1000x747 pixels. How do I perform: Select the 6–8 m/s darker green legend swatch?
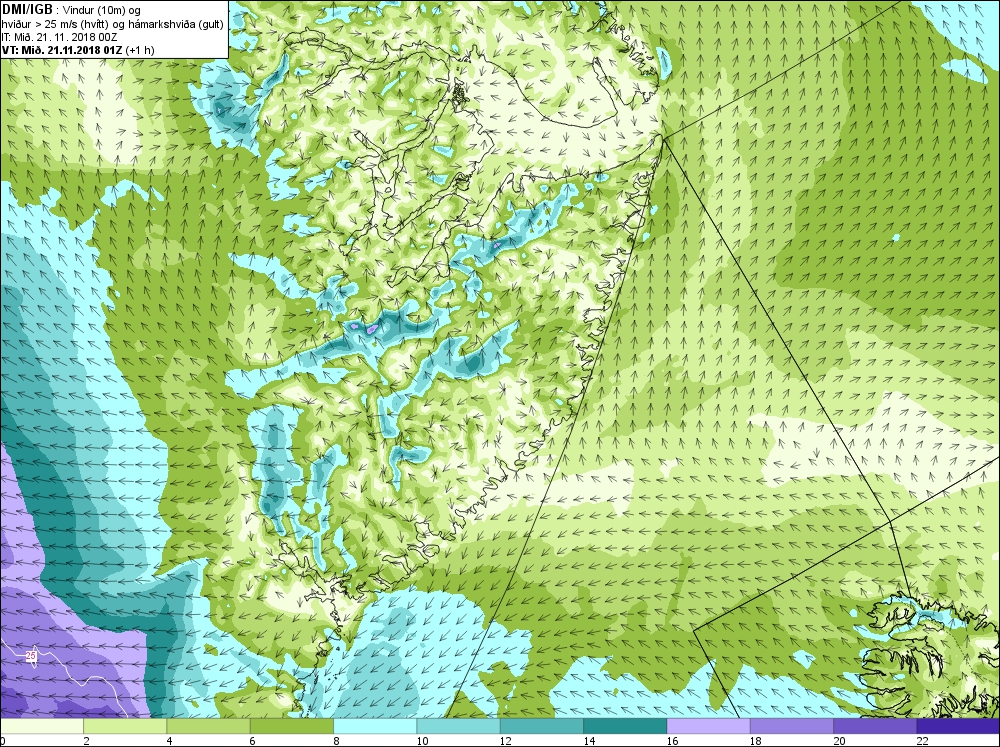(291, 727)
